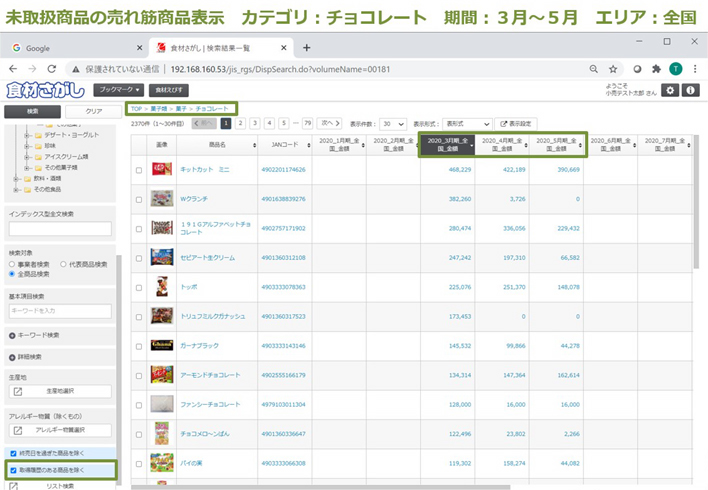708x490 pixels.
Task: Open the 生産地選択 button
Action: point(60,392)
